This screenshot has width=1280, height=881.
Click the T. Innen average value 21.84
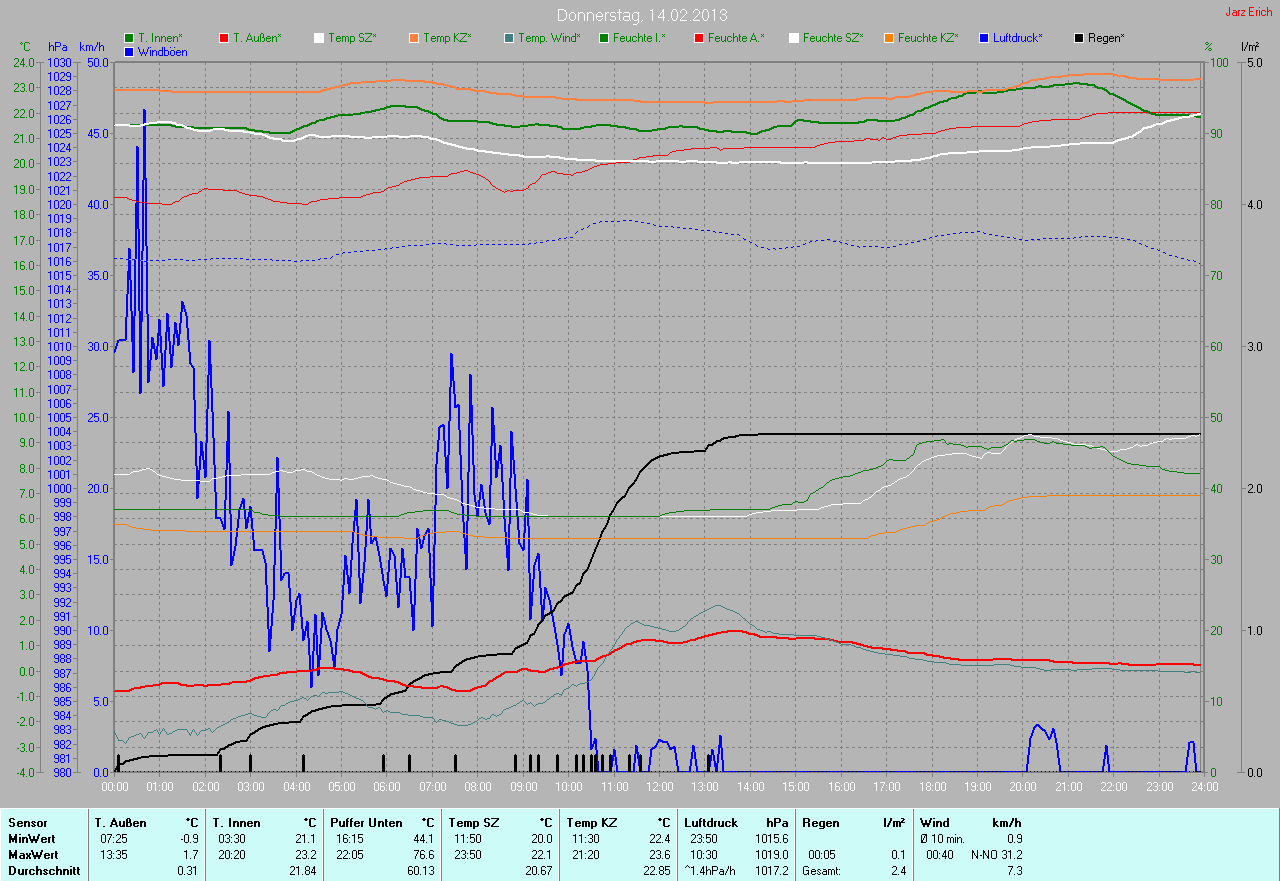click(x=301, y=871)
